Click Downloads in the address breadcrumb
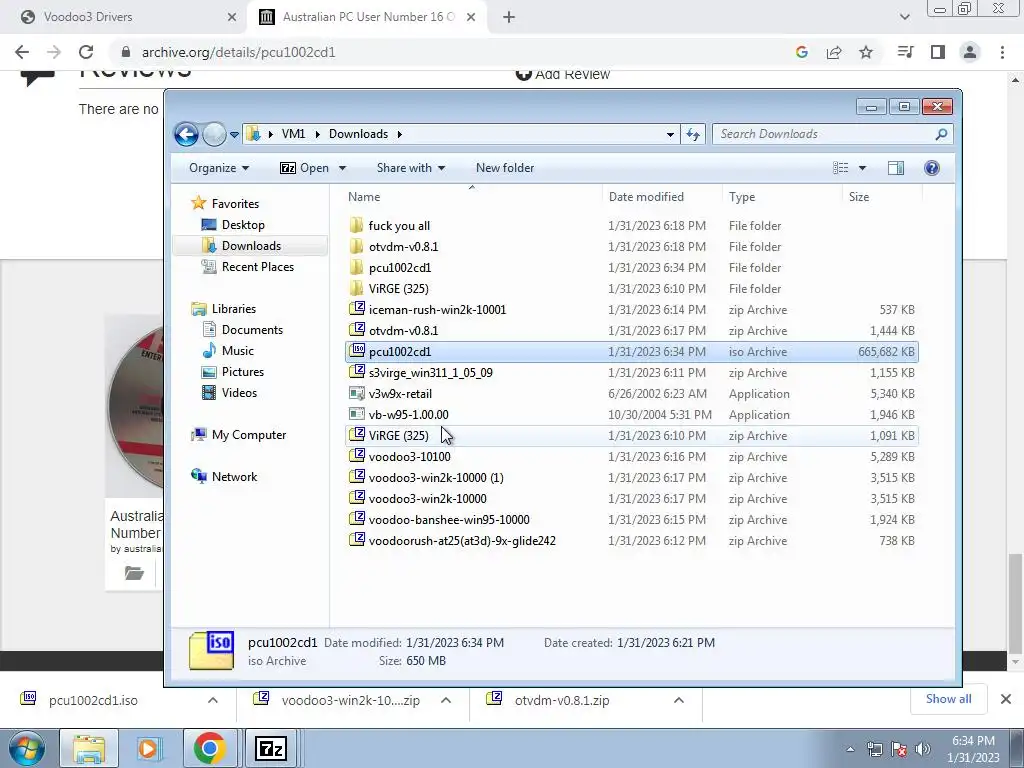 [x=358, y=134]
